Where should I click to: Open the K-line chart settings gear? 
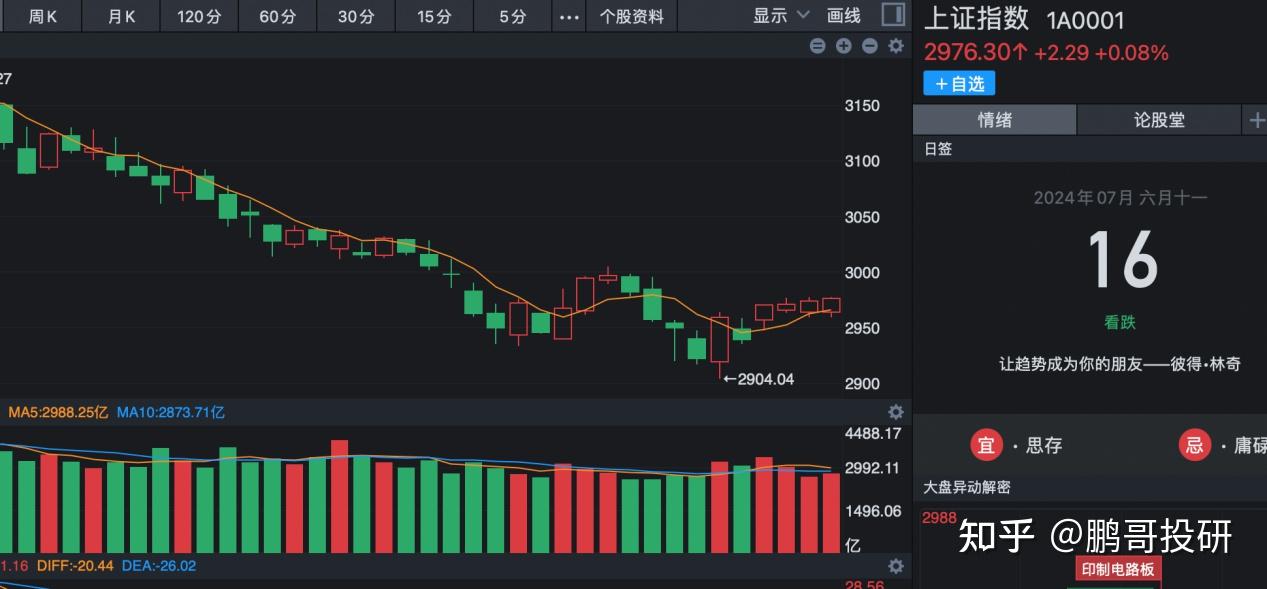pos(895,45)
